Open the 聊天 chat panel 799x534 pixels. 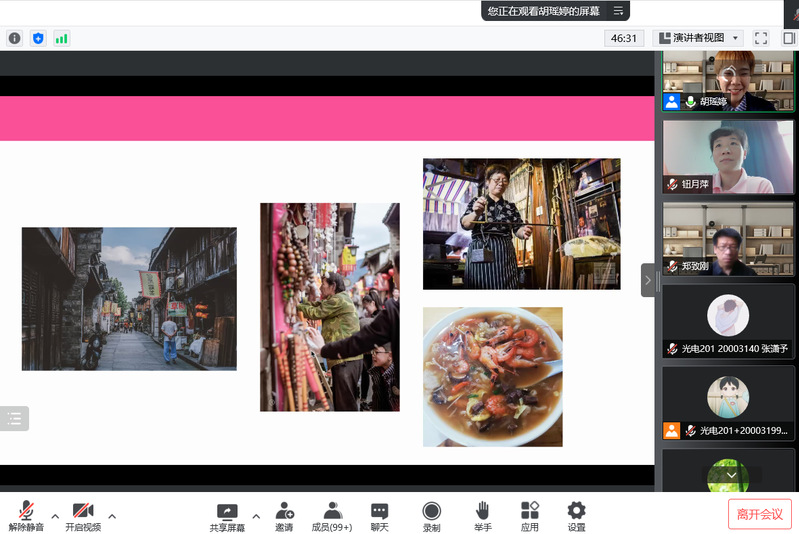[x=379, y=516]
